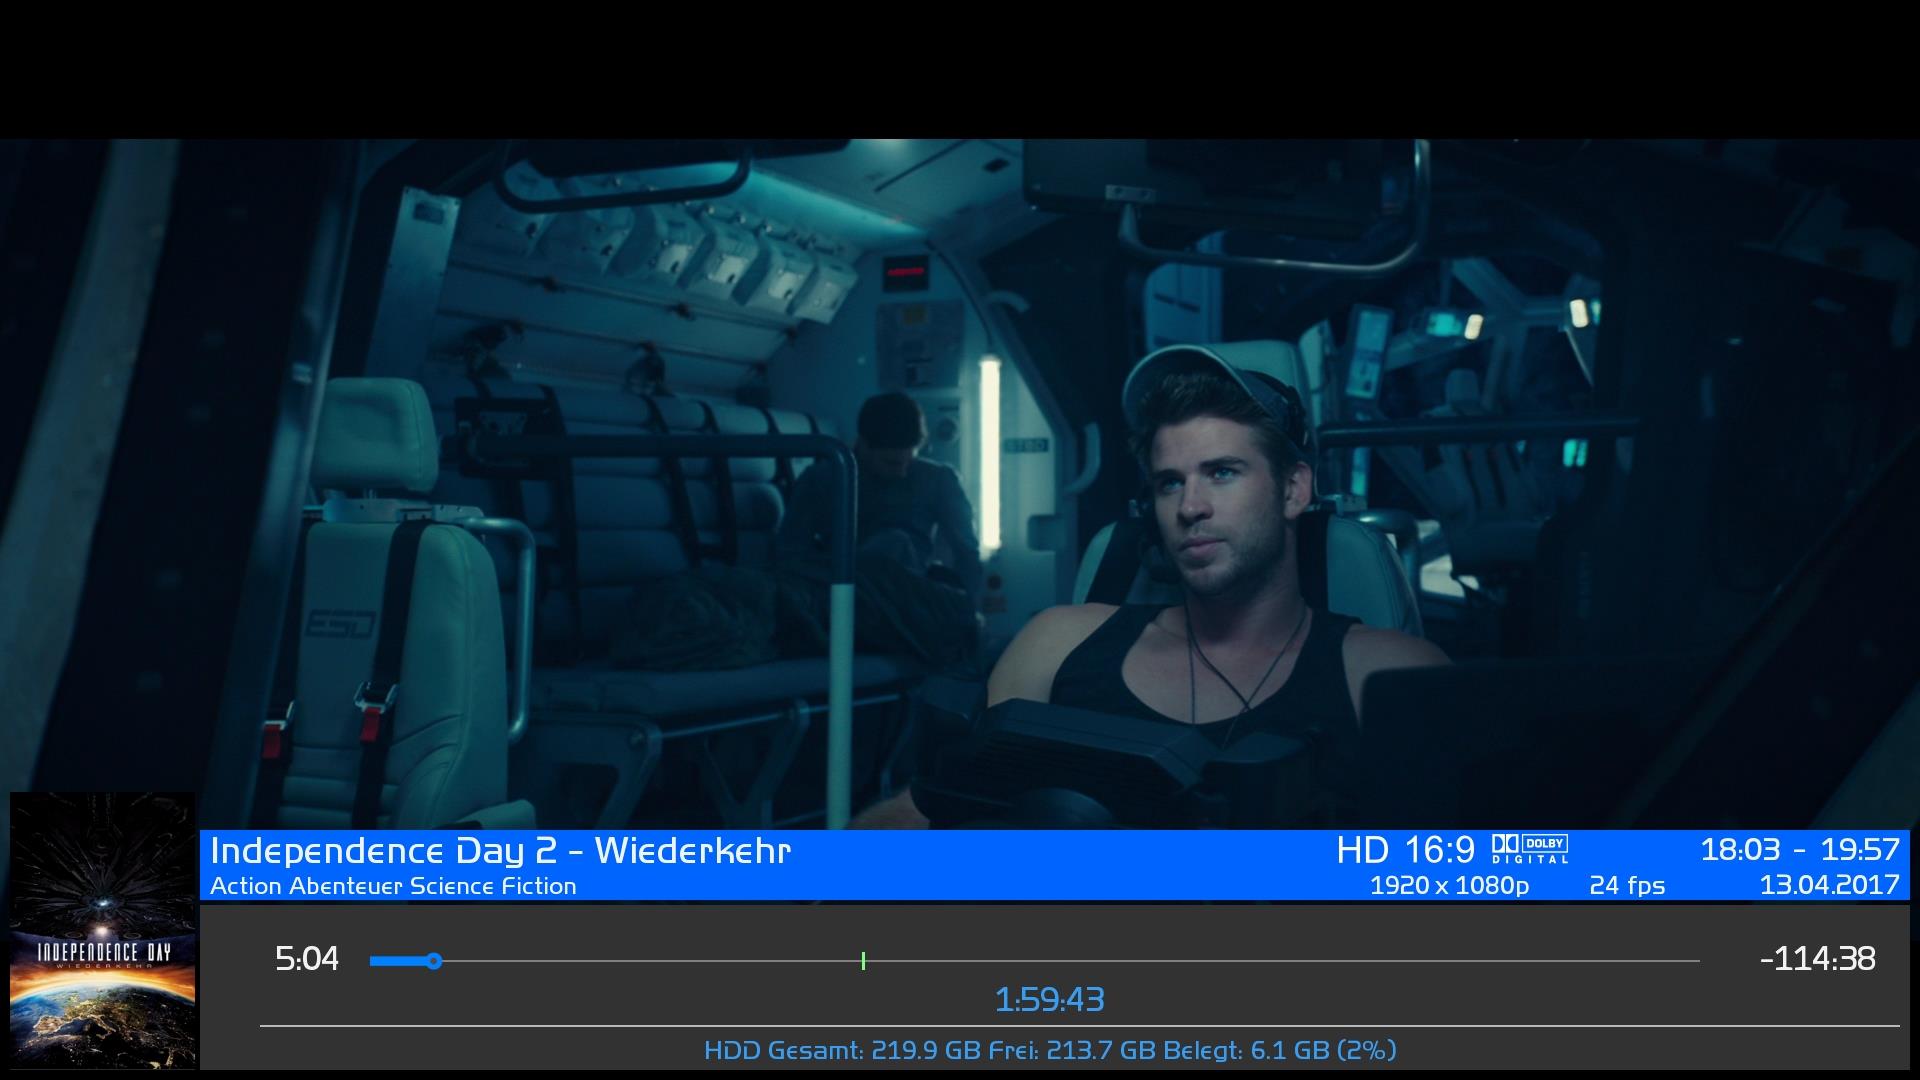Click the genre line Action Abenteuer Science Fiction
This screenshot has height=1080, width=1920.
(x=393, y=886)
